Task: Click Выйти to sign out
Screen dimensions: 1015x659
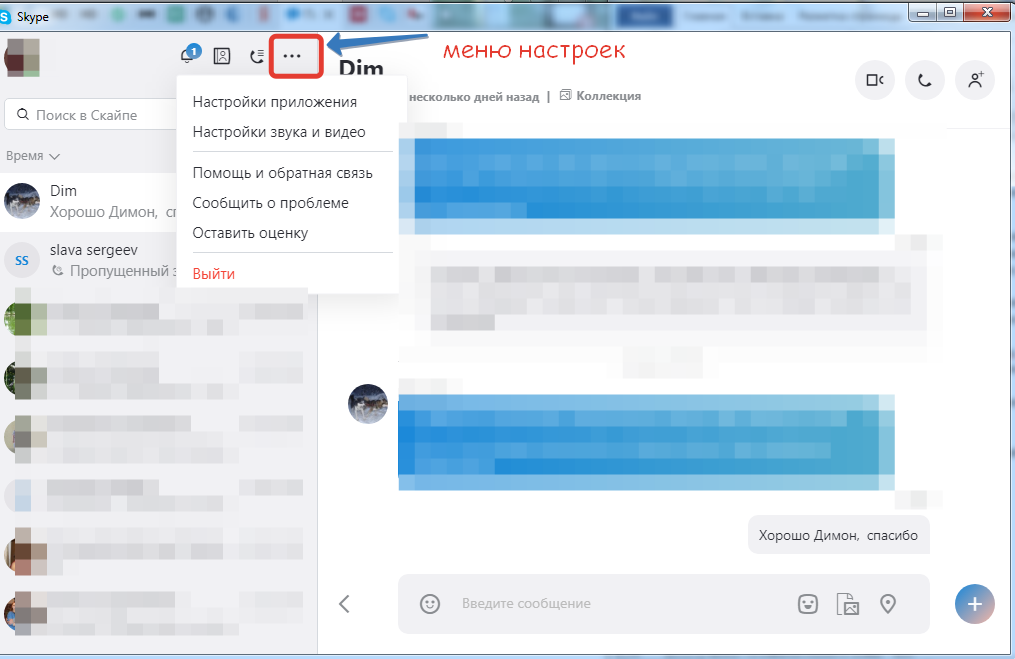Action: pos(213,273)
